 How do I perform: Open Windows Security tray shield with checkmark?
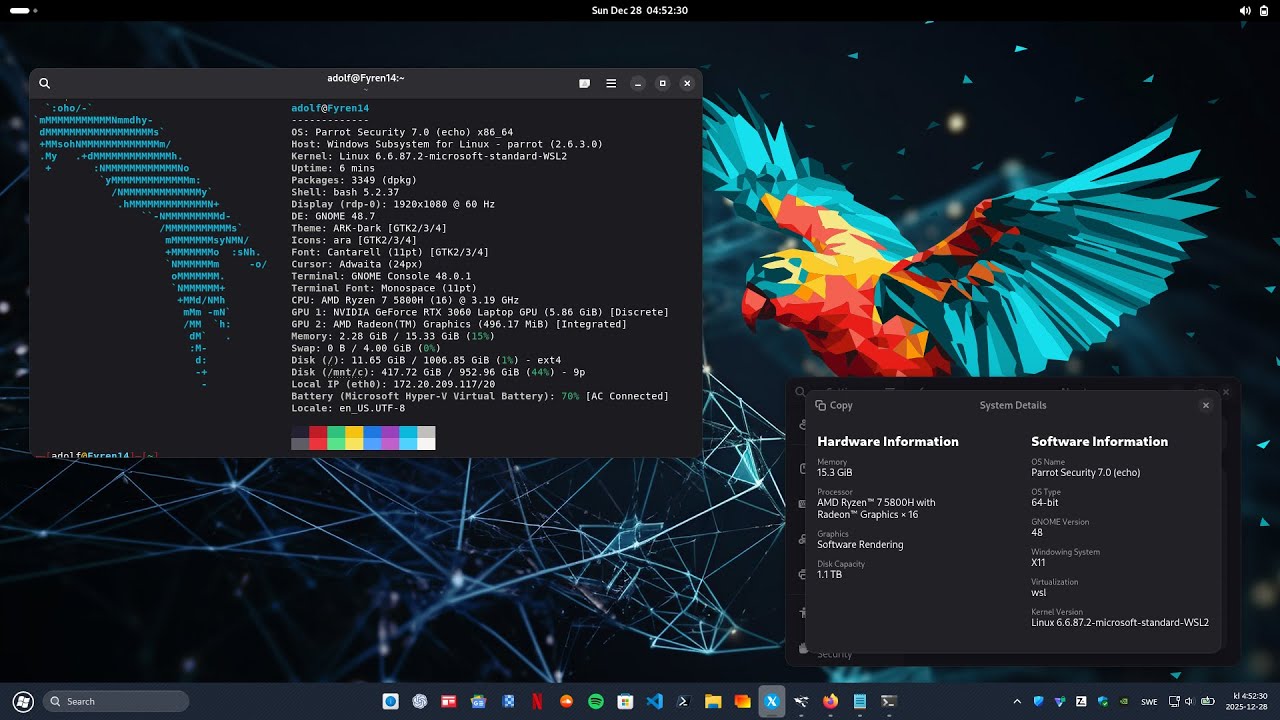click(x=1103, y=701)
